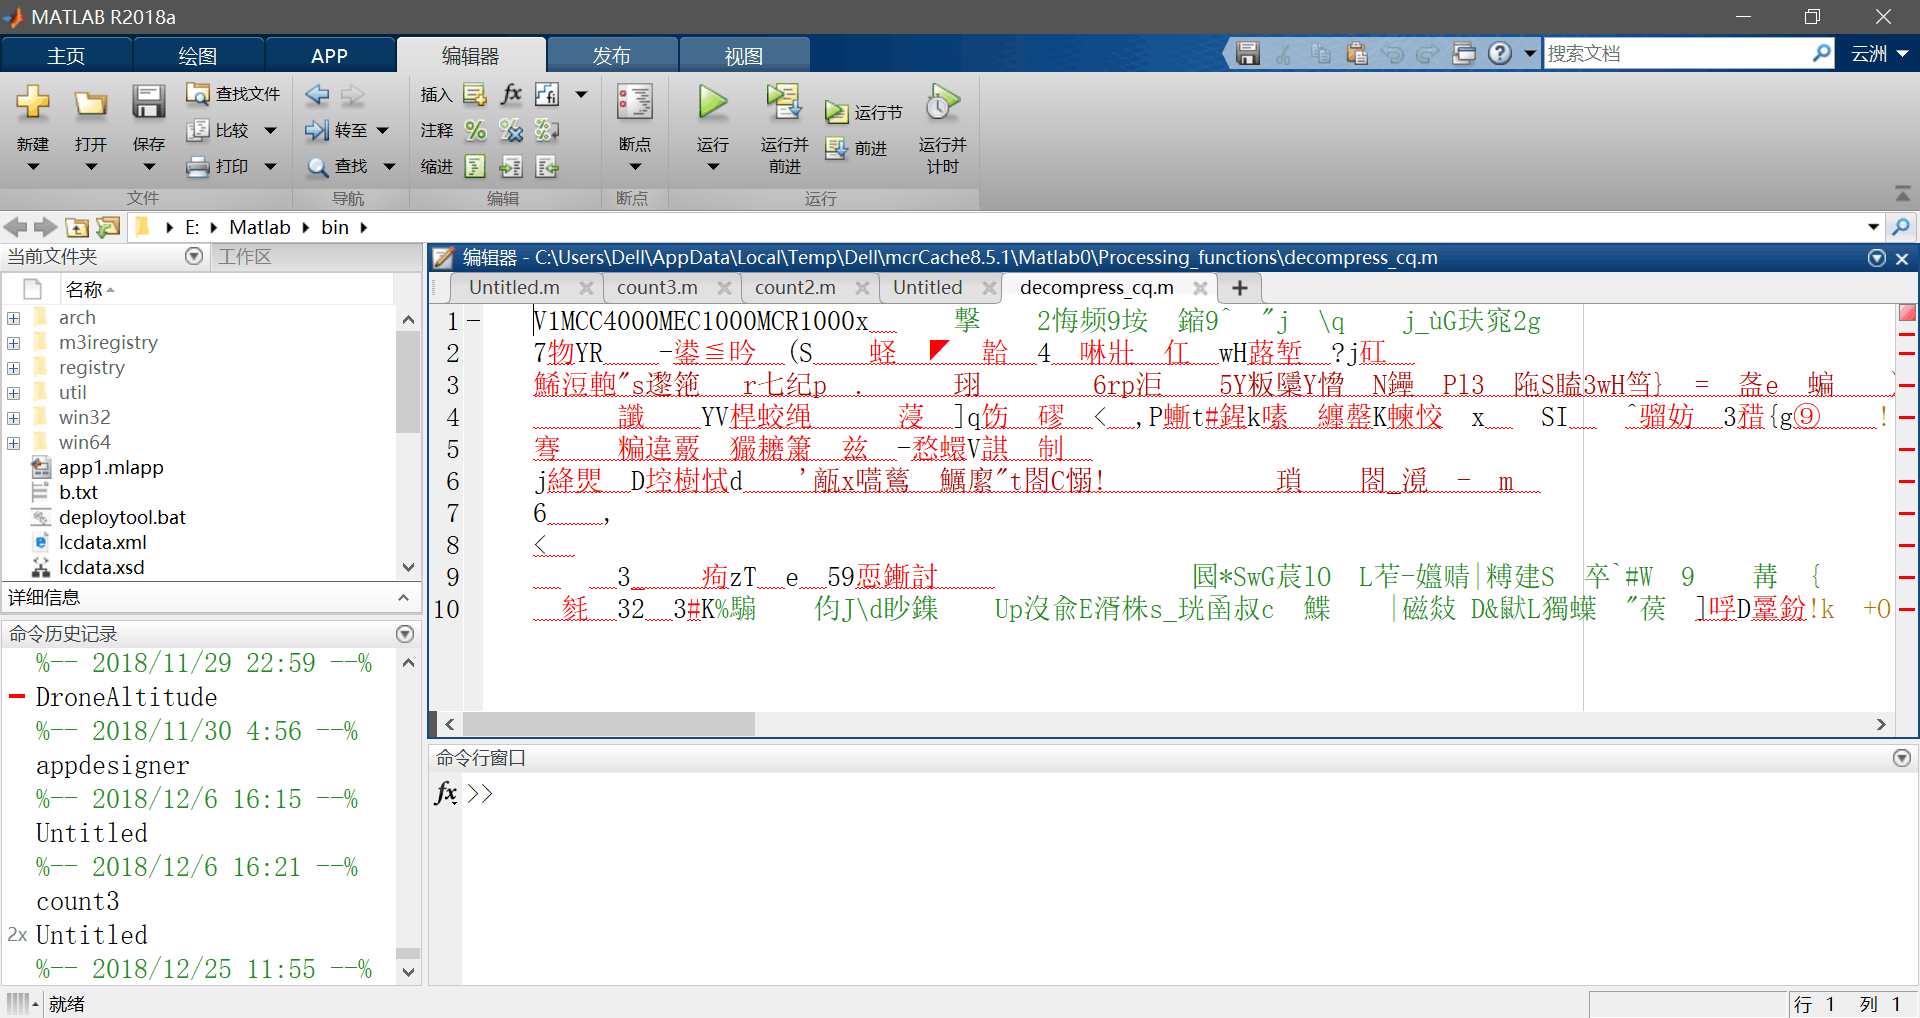Open Help with the question mark icon
Screen dimensions: 1920x1018
pos(1500,53)
